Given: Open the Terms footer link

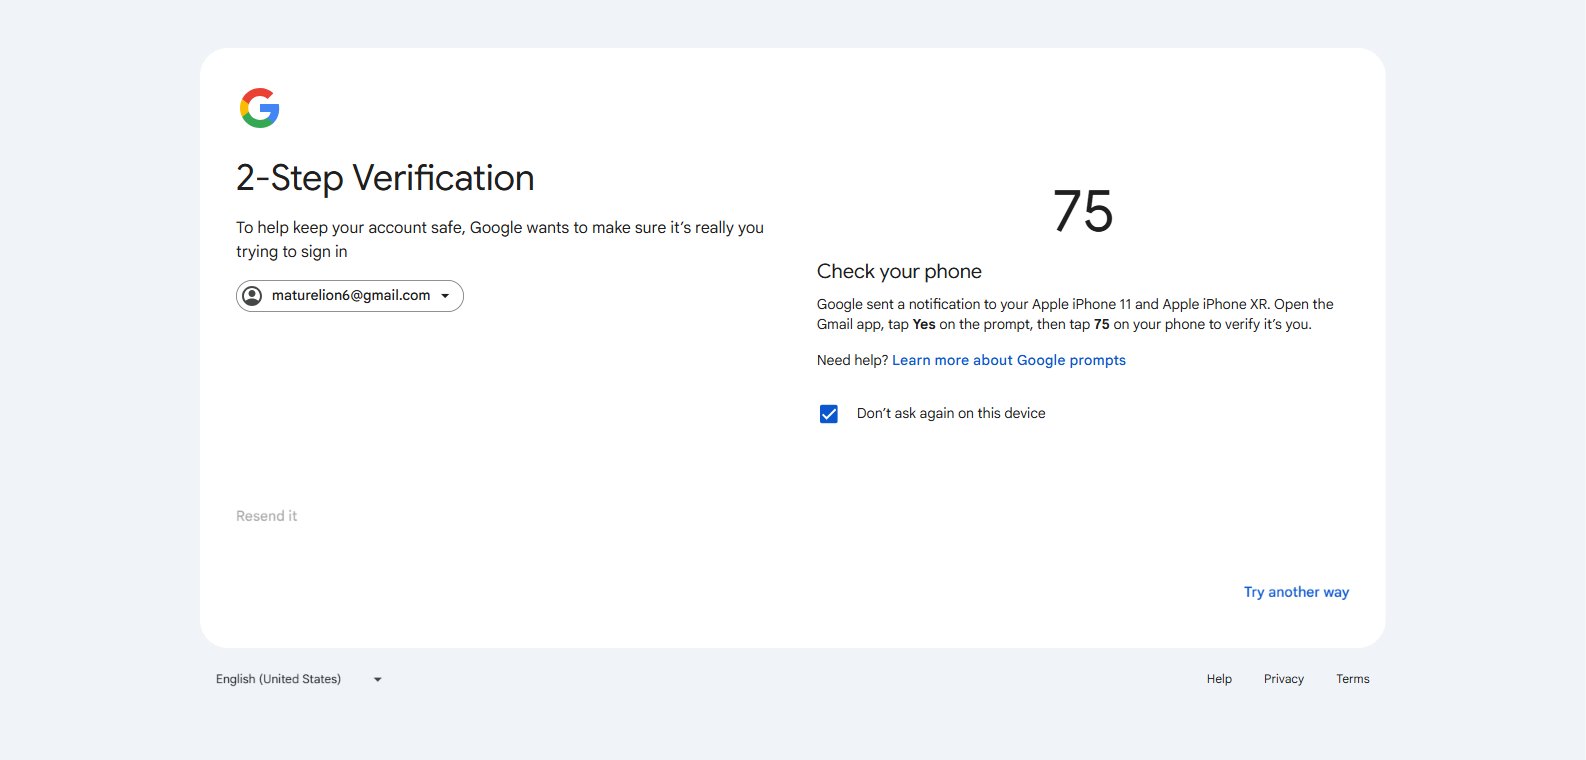Looking at the screenshot, I should pos(1352,679).
